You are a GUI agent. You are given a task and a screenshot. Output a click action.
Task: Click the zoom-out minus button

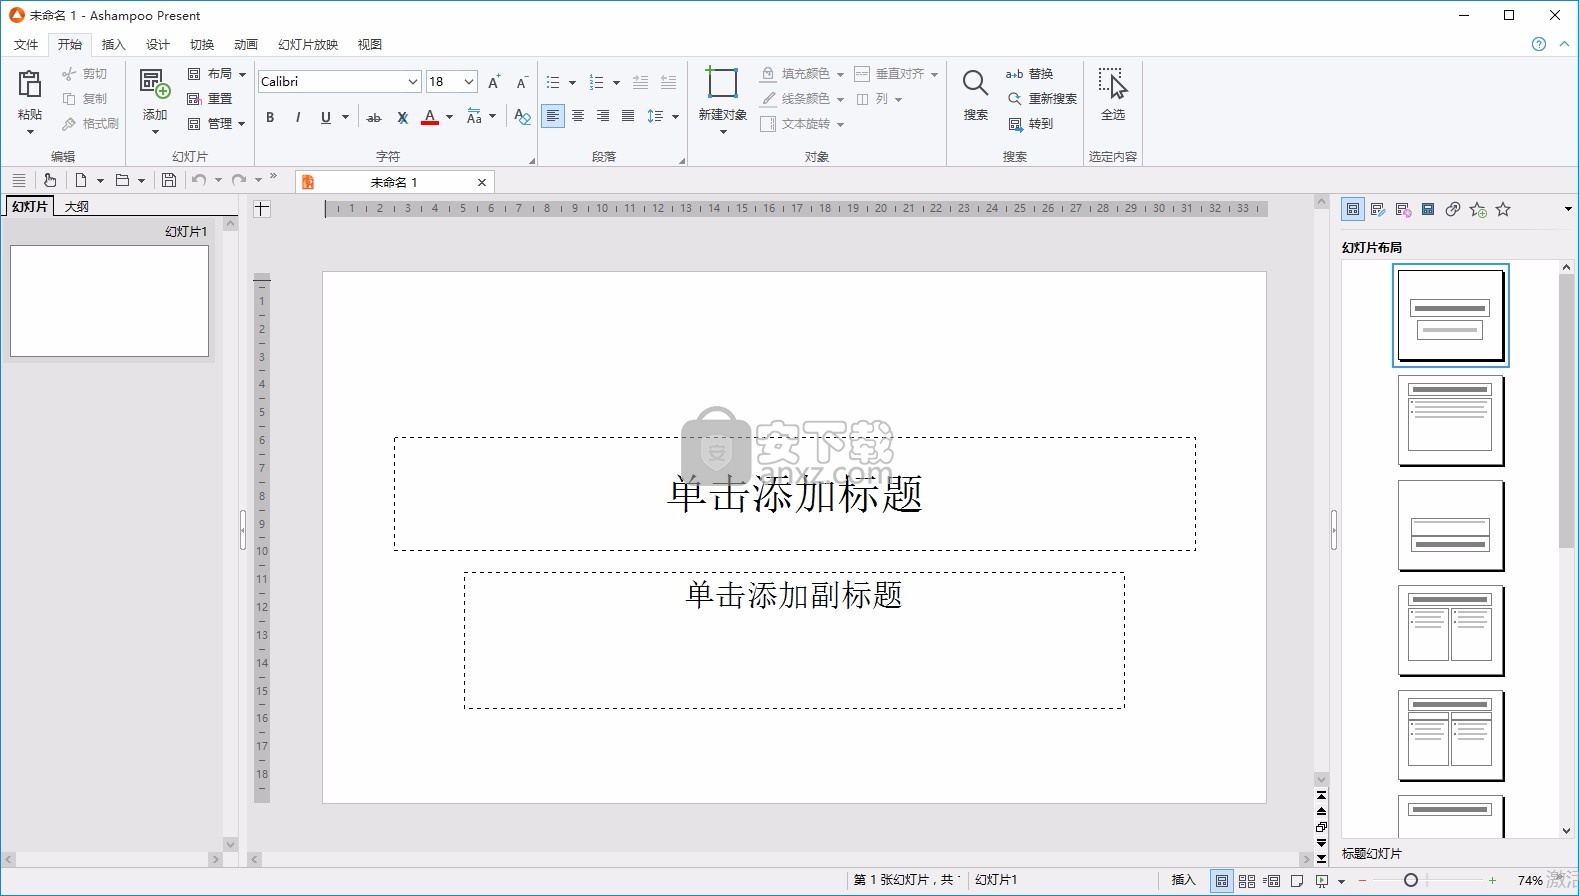pos(1362,881)
